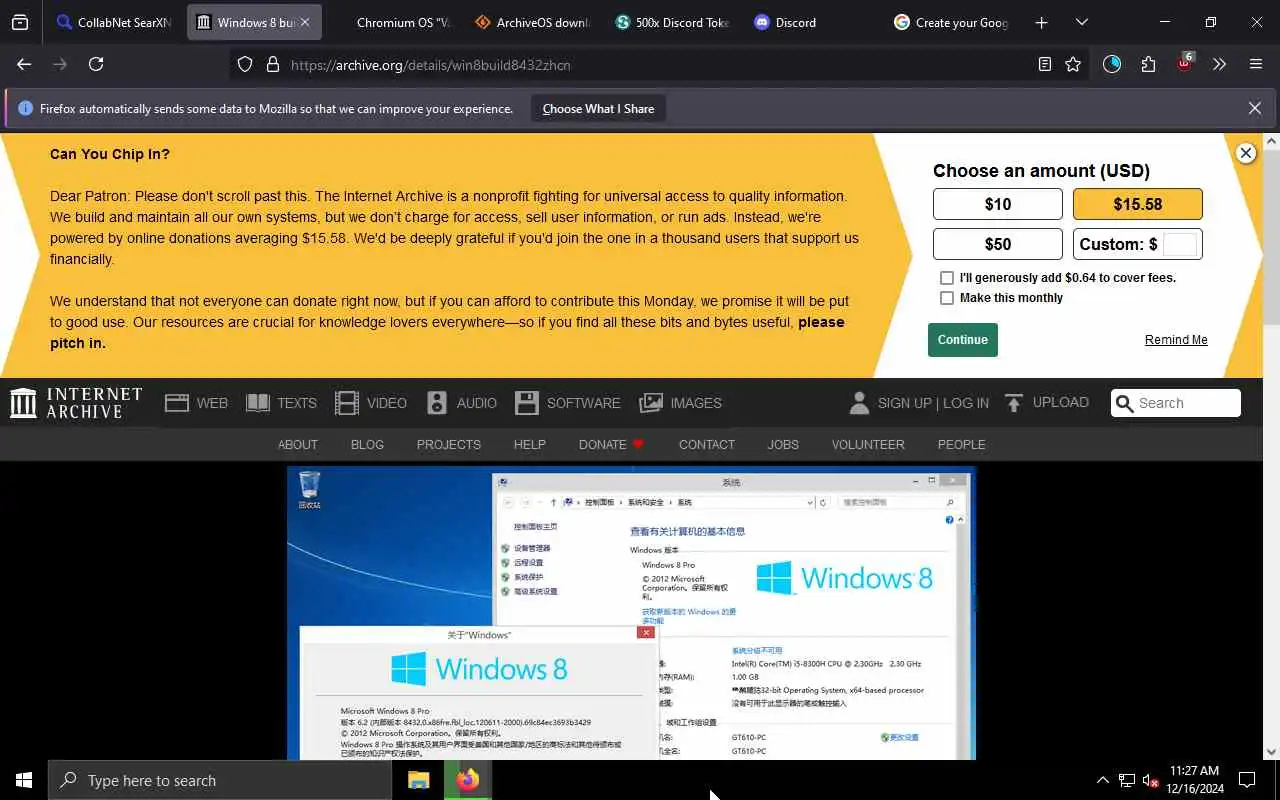
Task: Bookmark this page with the star icon
Action: (x=1073, y=64)
